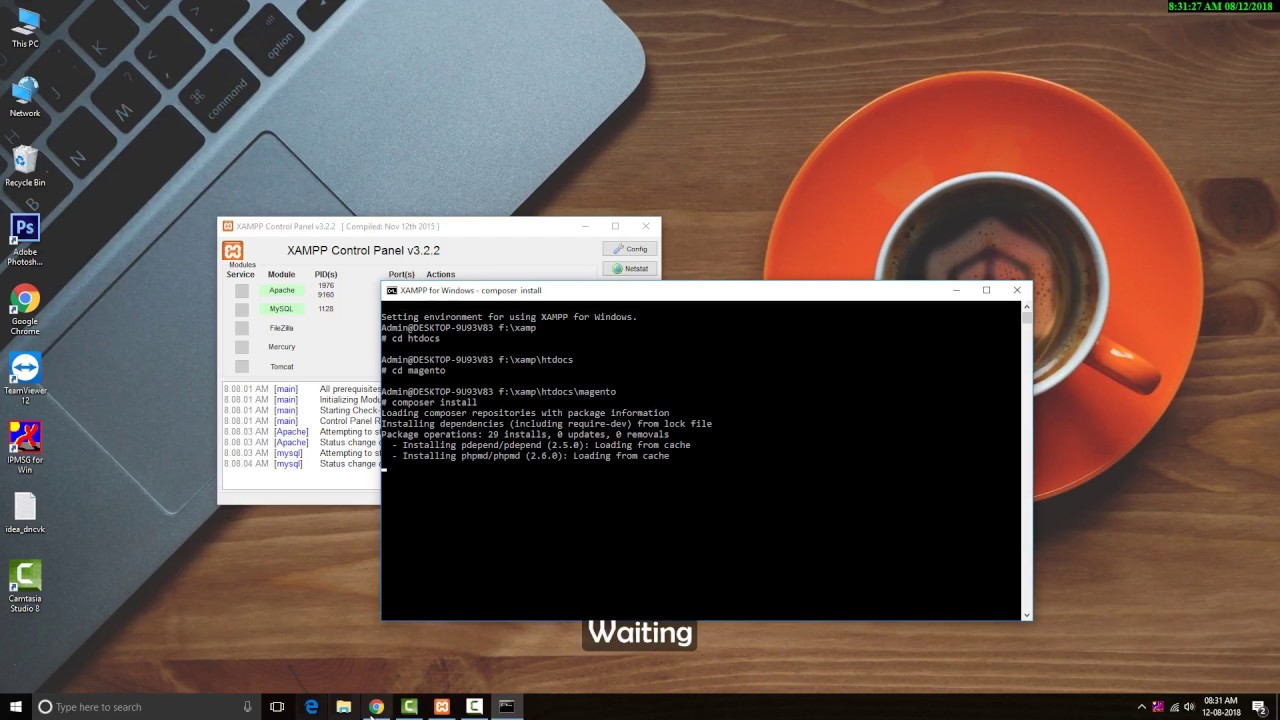Click the Netstat button in XAMPP
This screenshot has height=720, width=1280.
point(630,269)
